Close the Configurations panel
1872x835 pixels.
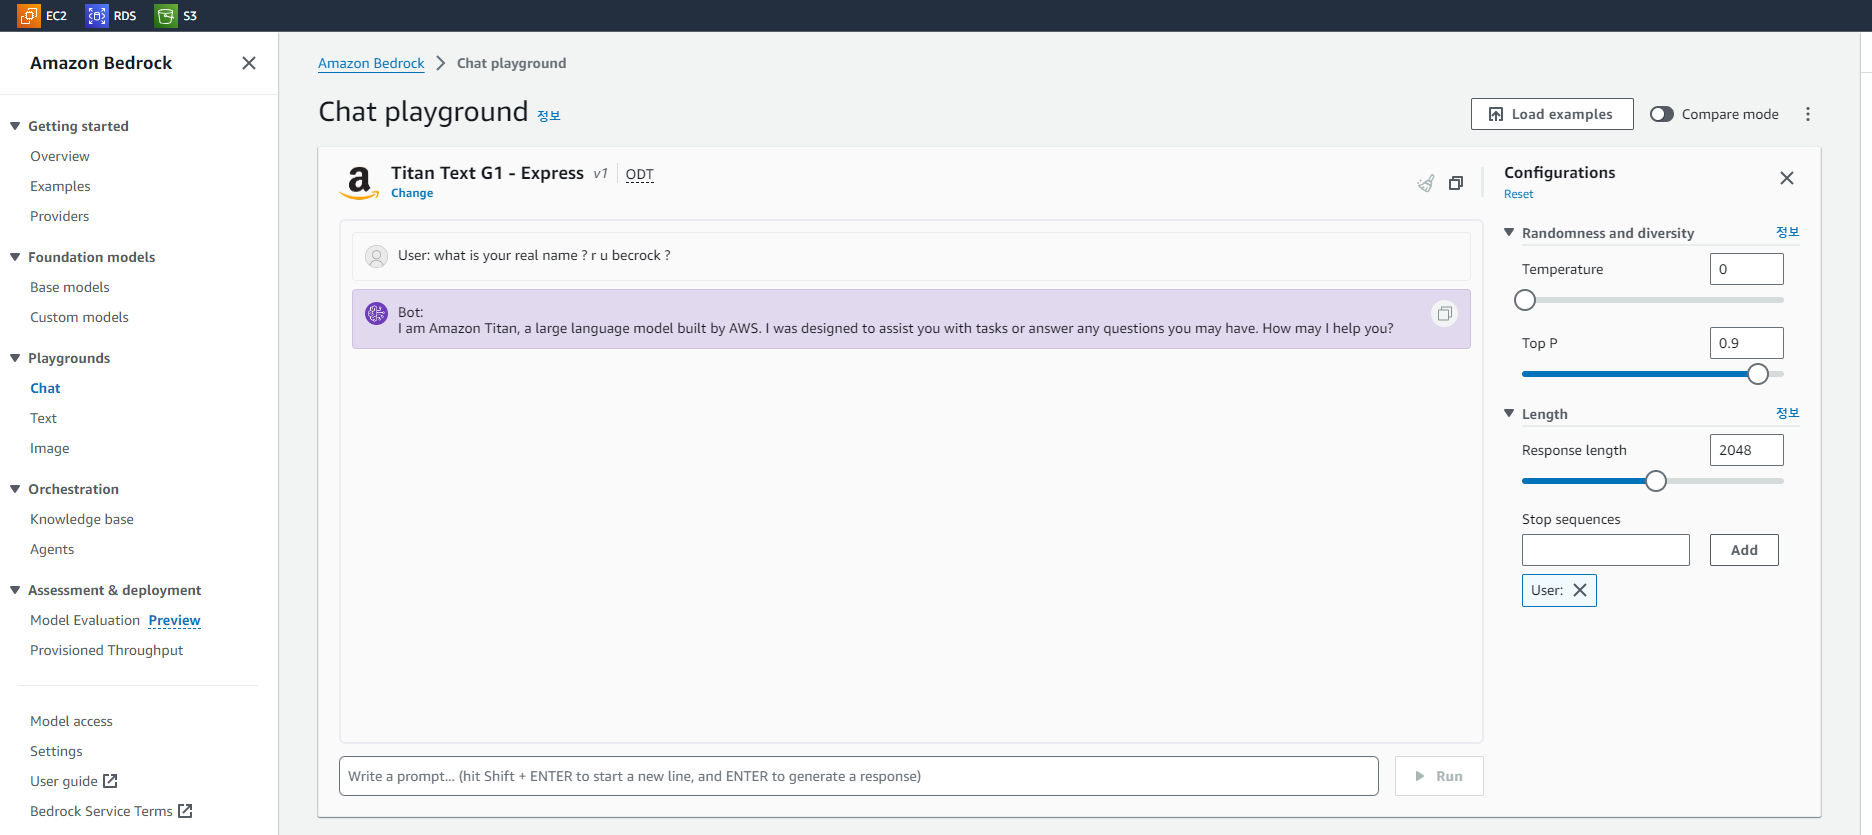(x=1787, y=178)
